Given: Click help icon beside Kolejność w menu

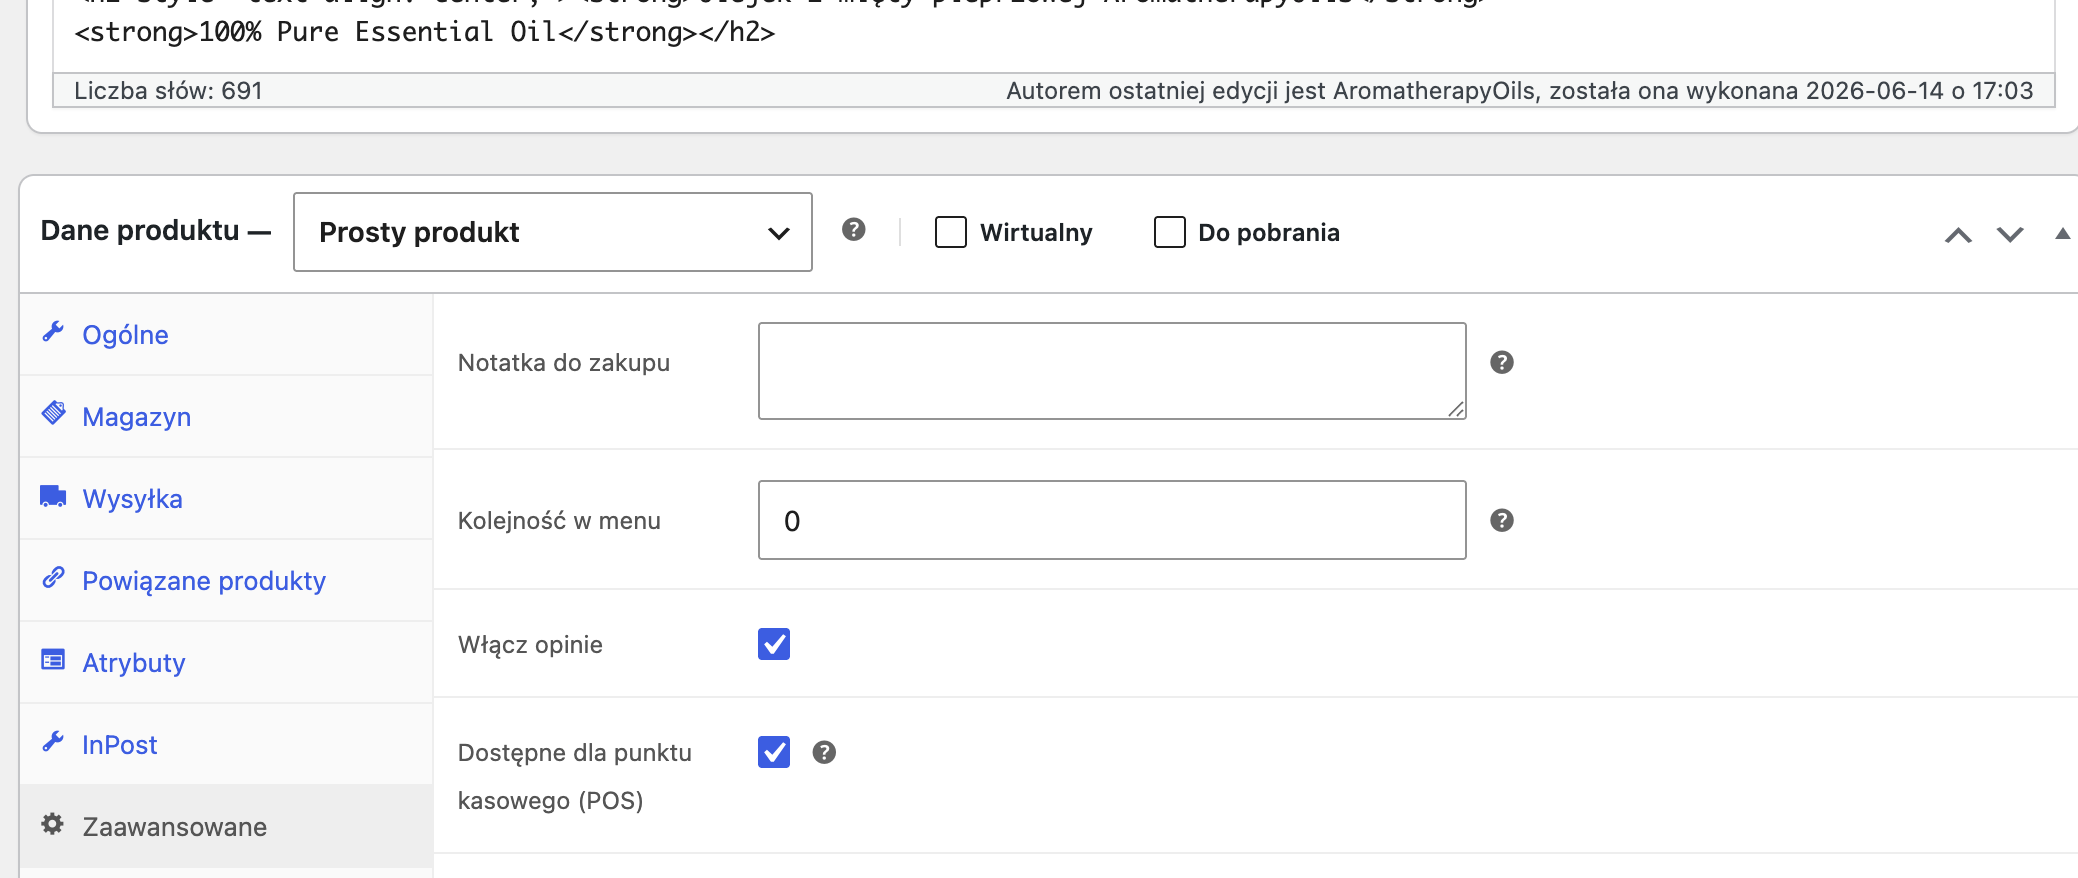Looking at the screenshot, I should click(1501, 520).
